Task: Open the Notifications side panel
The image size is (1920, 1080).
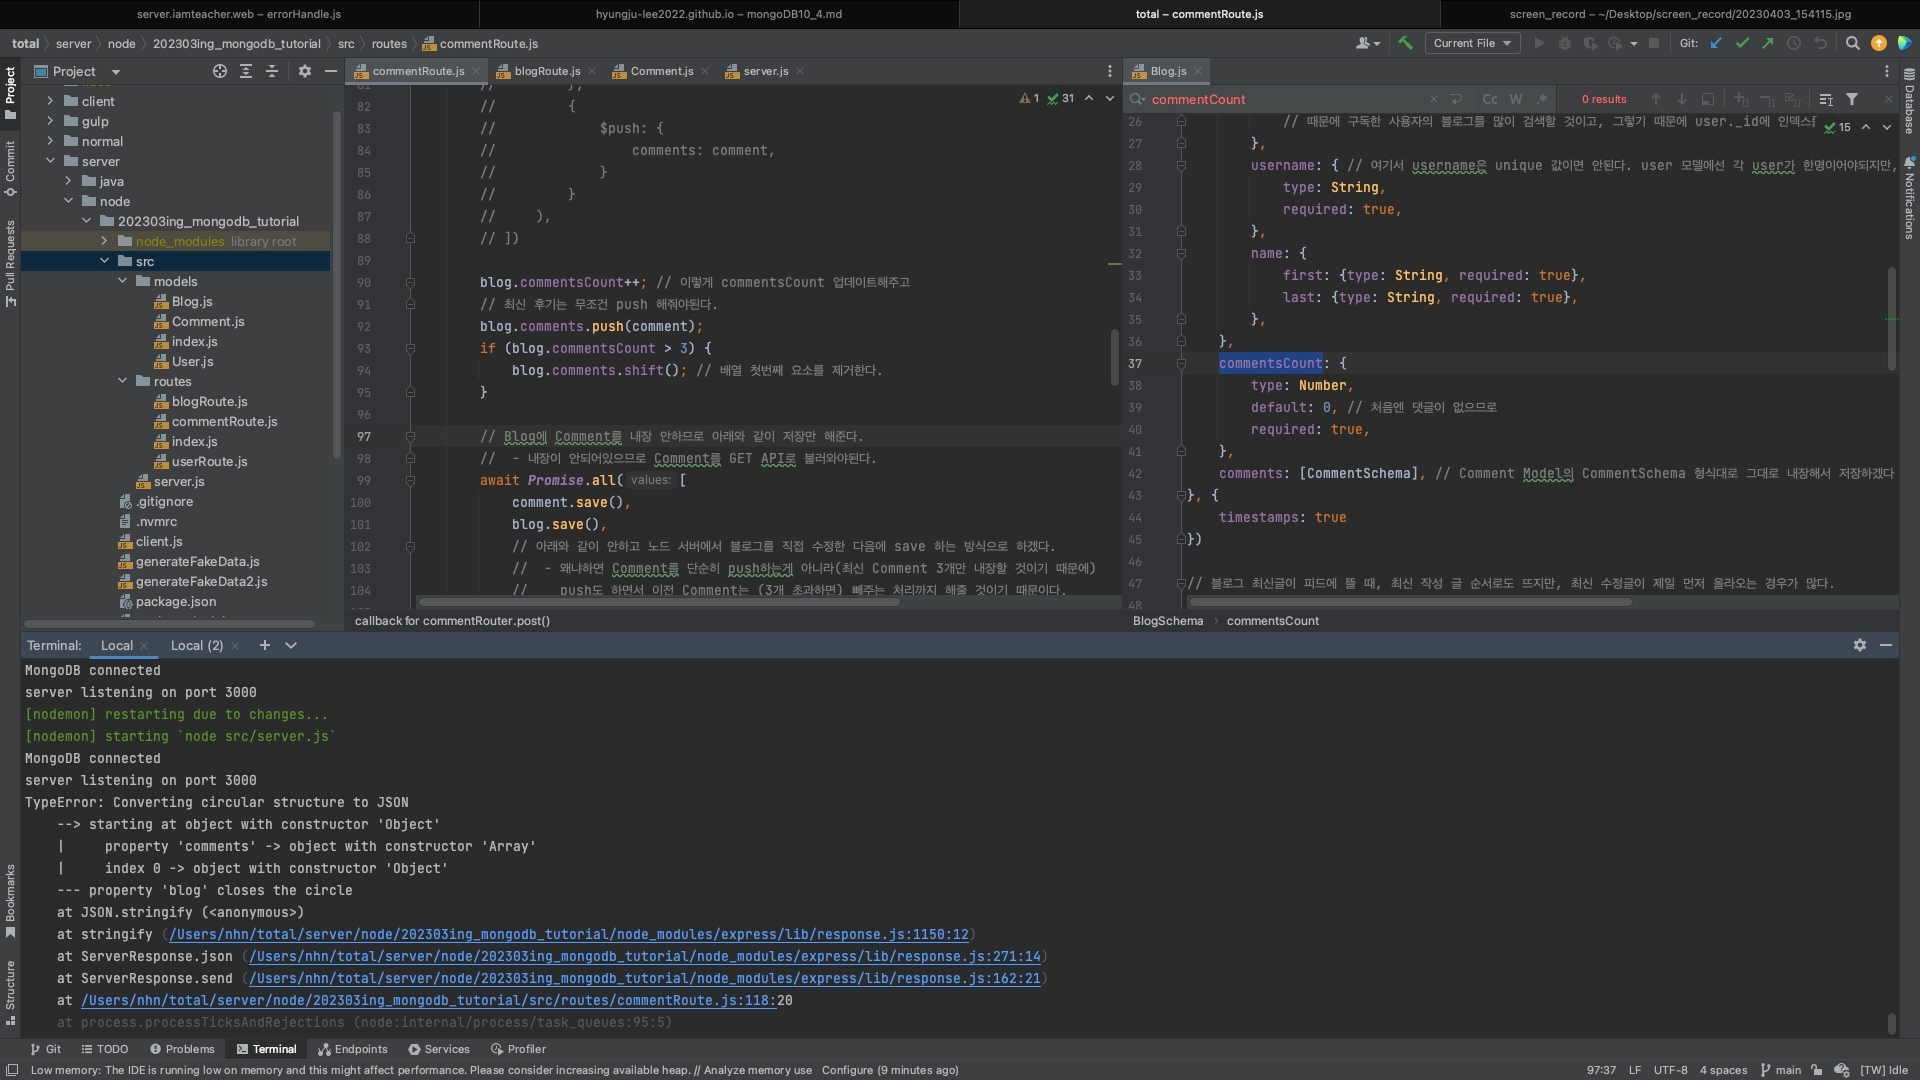Action: tap(1909, 198)
